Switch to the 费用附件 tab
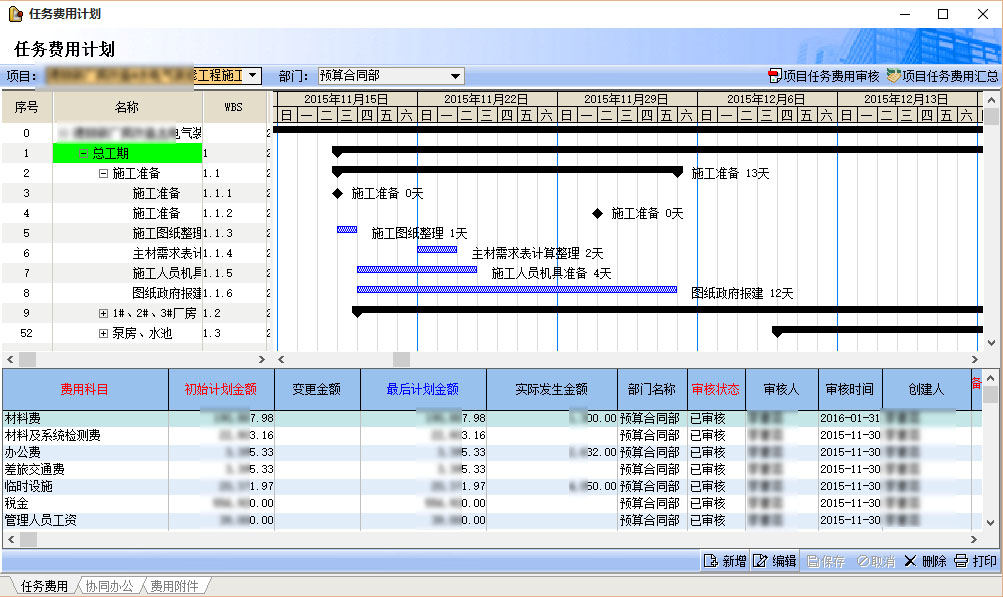 tap(174, 587)
